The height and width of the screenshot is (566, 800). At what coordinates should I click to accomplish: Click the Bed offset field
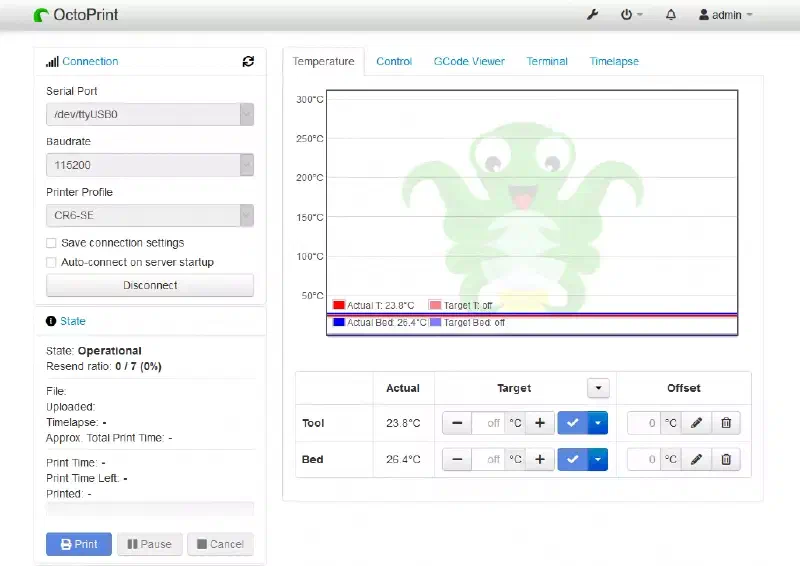click(x=644, y=459)
